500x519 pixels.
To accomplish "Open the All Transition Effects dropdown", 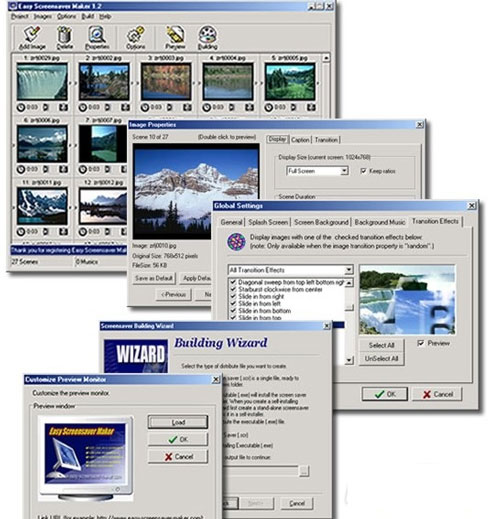I will tap(348, 269).
